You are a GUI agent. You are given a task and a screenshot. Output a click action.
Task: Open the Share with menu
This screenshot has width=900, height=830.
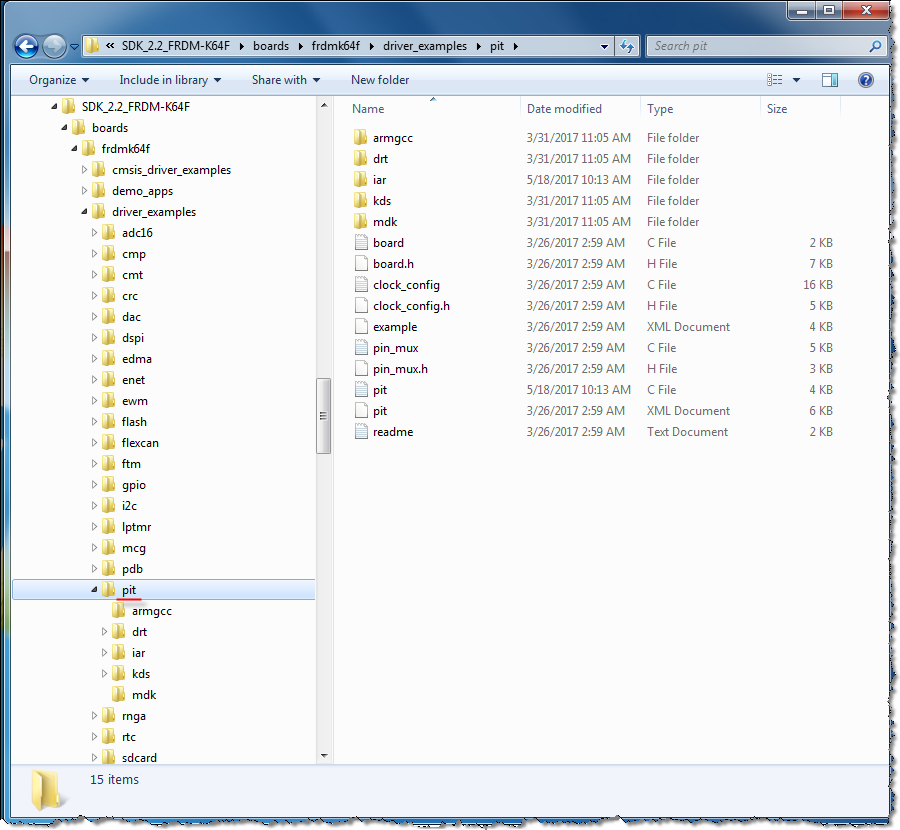(283, 79)
